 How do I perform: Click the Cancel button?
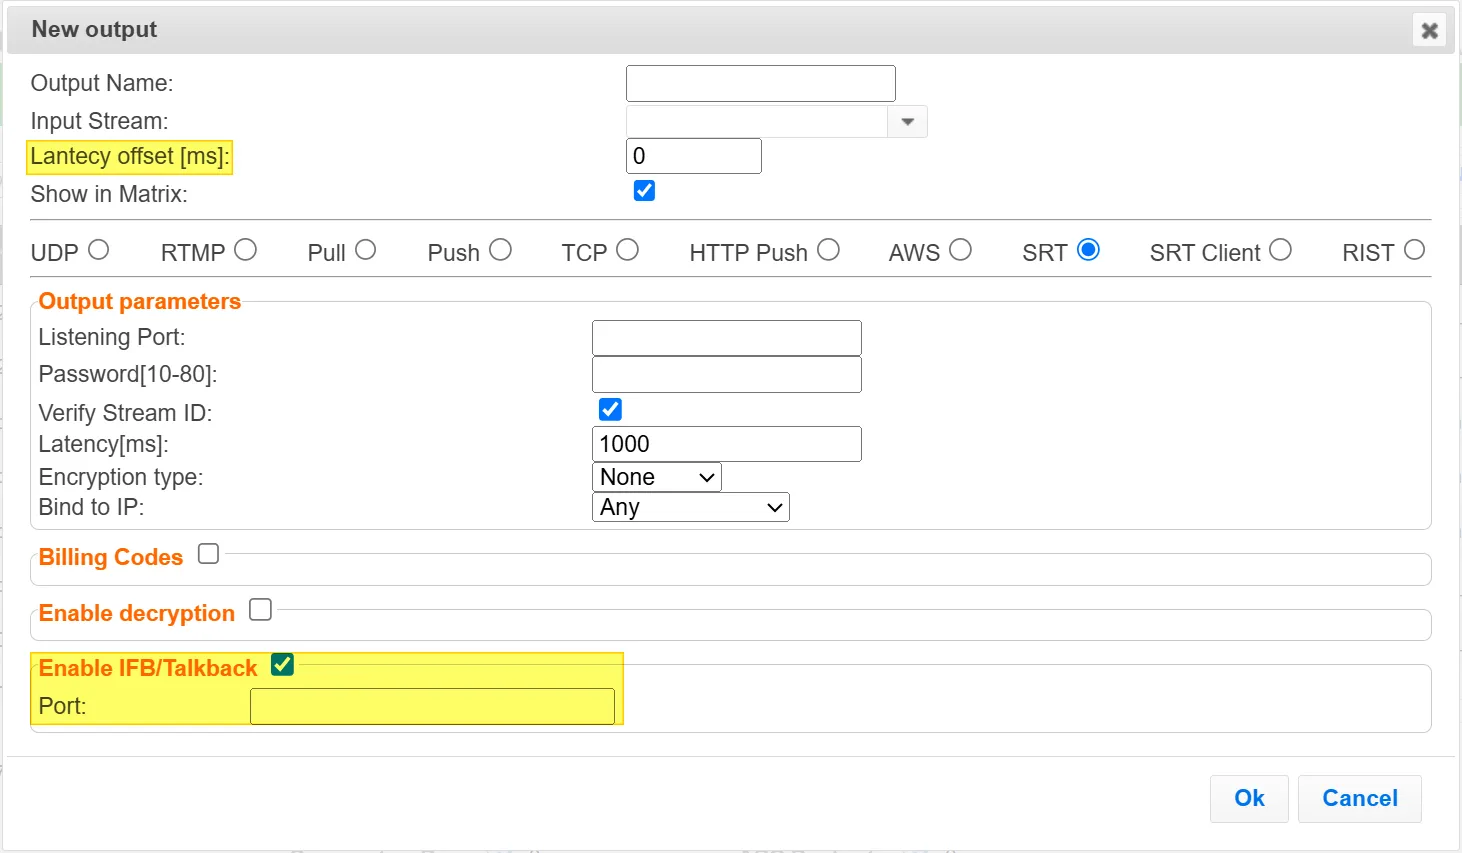pyautogui.click(x=1360, y=798)
